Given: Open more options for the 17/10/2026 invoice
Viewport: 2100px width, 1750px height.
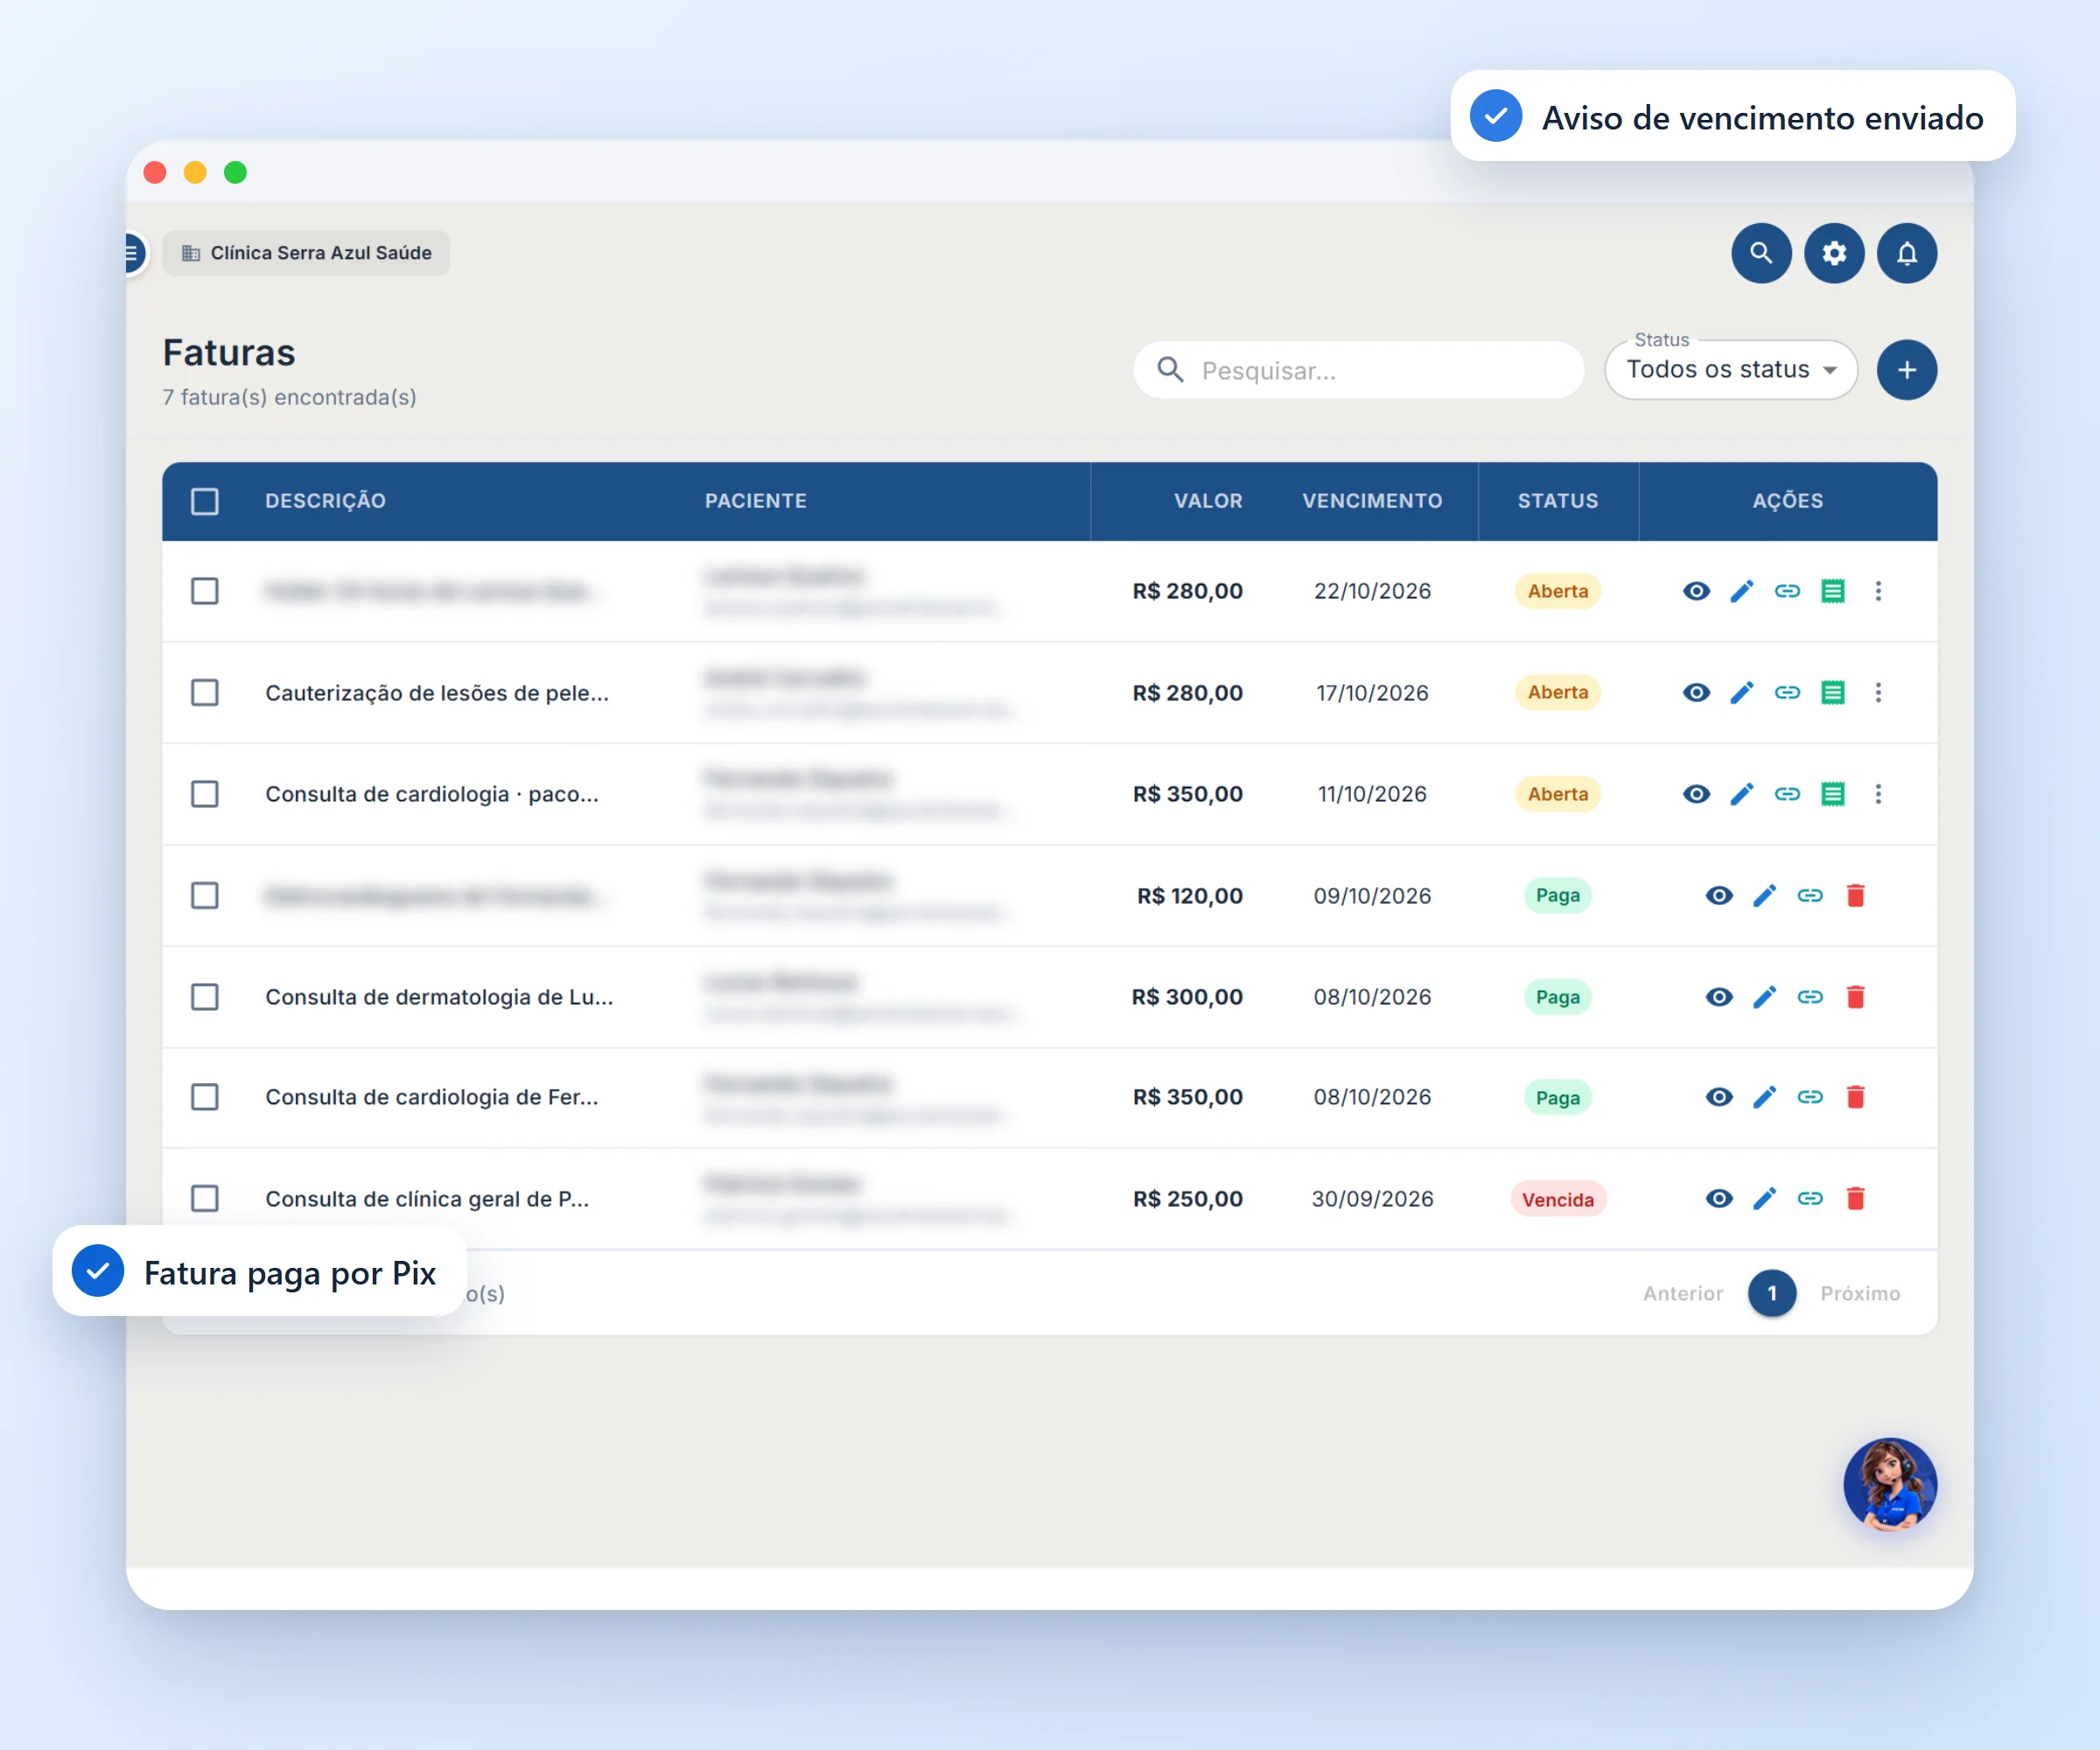Looking at the screenshot, I should click(x=1878, y=692).
